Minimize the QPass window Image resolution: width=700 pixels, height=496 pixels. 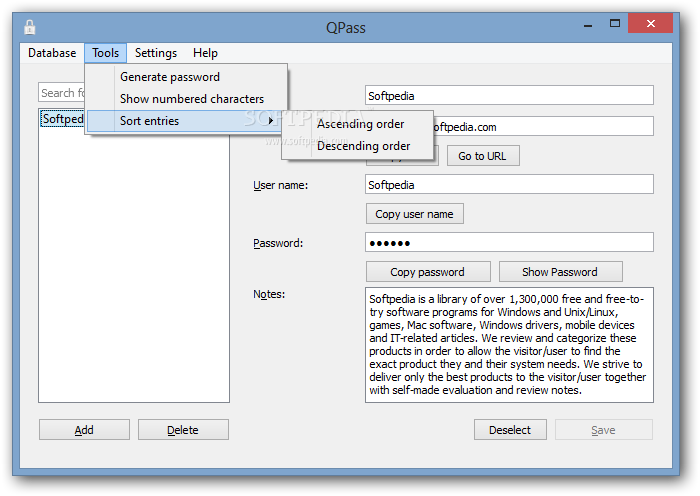pyautogui.click(x=588, y=26)
